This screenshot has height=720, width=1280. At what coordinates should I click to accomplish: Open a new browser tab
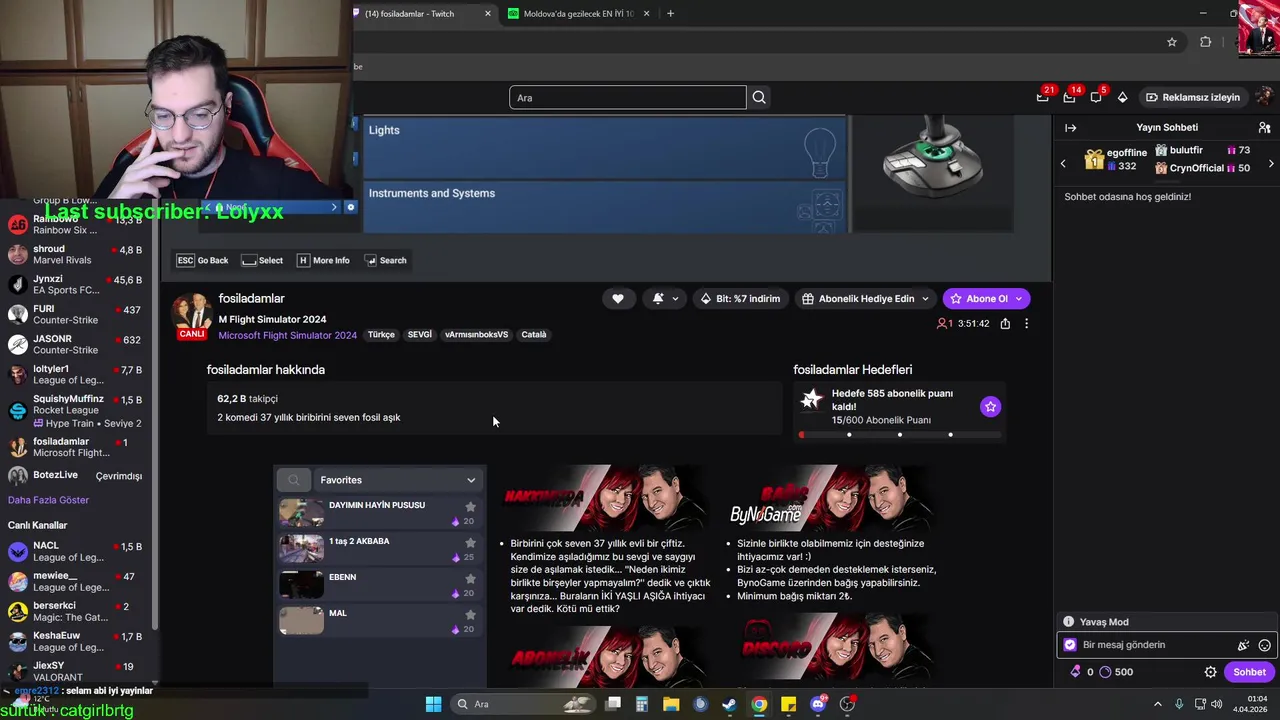pos(670,14)
